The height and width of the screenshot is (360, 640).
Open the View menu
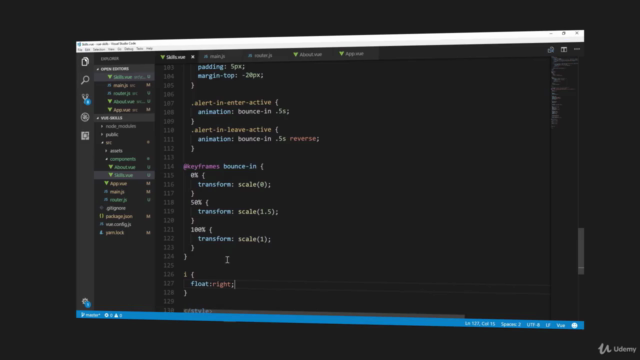pyautogui.click(x=111, y=49)
